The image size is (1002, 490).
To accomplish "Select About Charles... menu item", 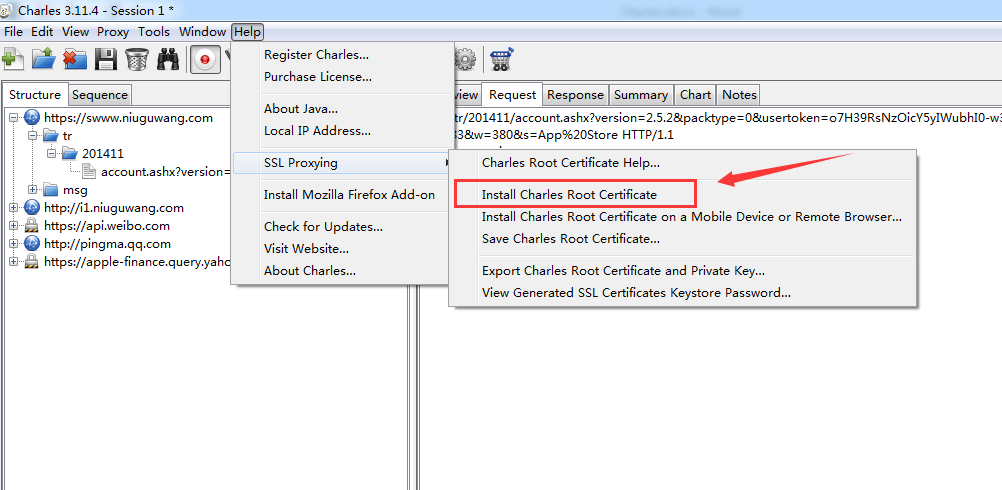I will (x=310, y=270).
